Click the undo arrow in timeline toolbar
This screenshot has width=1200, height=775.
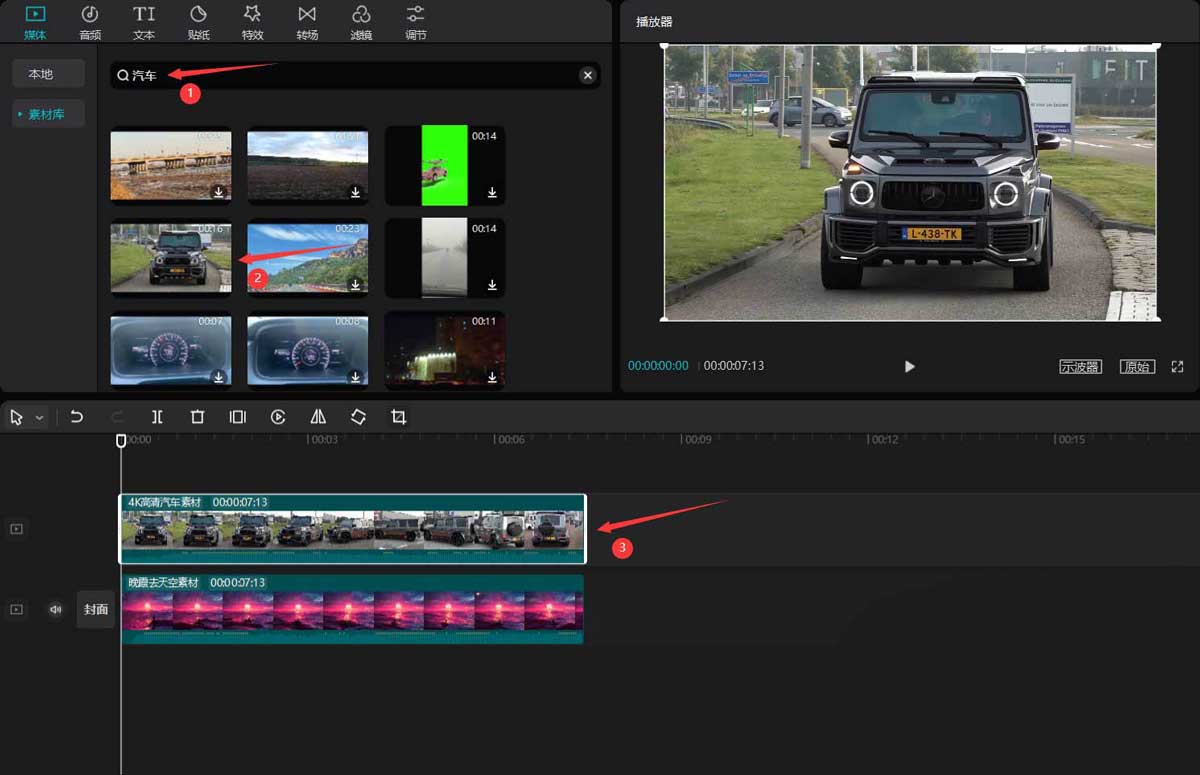click(77, 417)
